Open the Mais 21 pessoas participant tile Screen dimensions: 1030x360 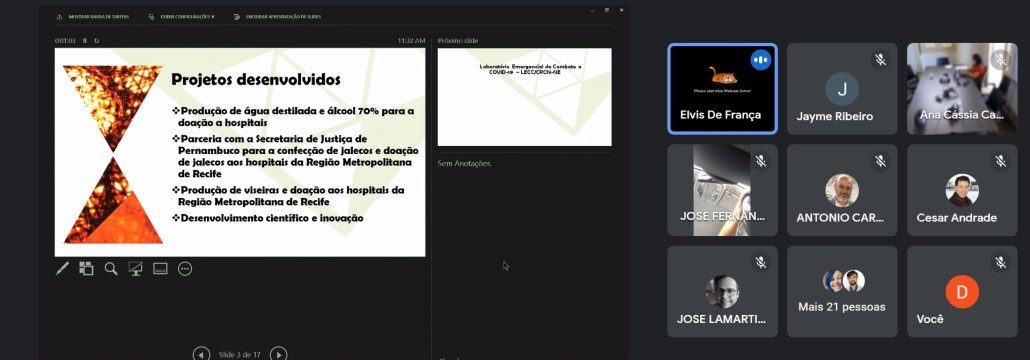click(x=841, y=292)
